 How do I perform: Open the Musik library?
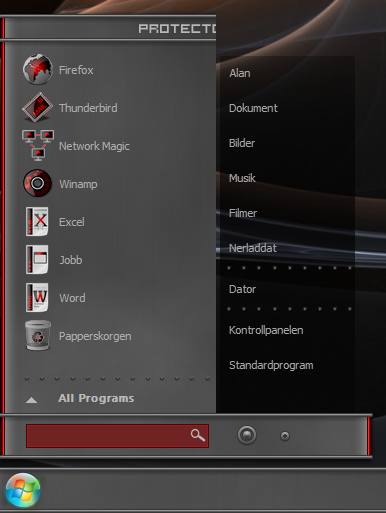click(242, 178)
